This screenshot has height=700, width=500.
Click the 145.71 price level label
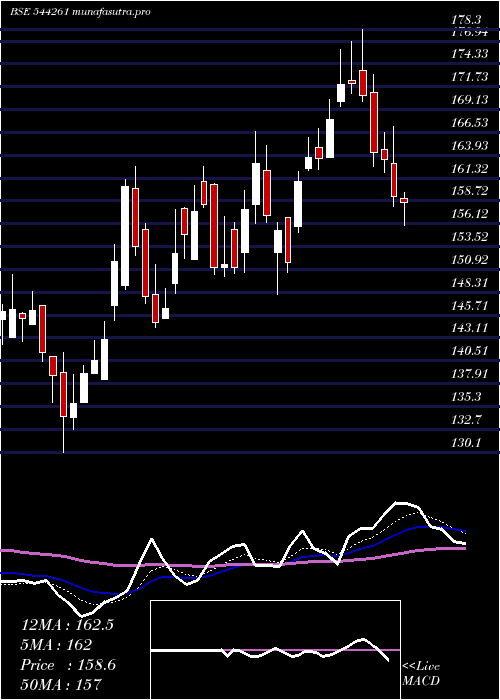pos(470,306)
